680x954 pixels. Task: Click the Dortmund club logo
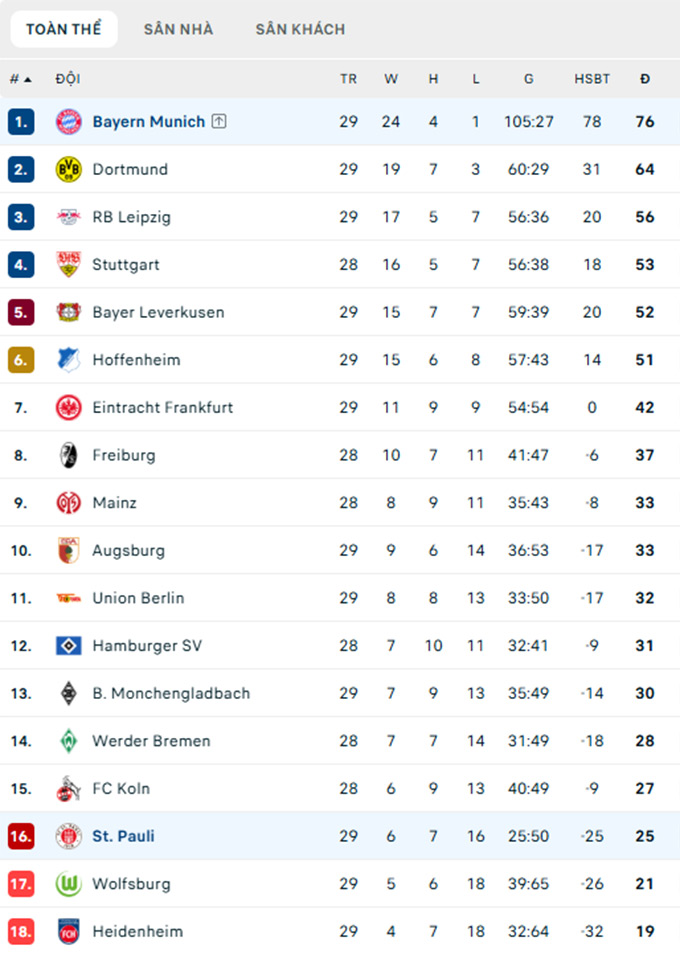[x=68, y=169]
